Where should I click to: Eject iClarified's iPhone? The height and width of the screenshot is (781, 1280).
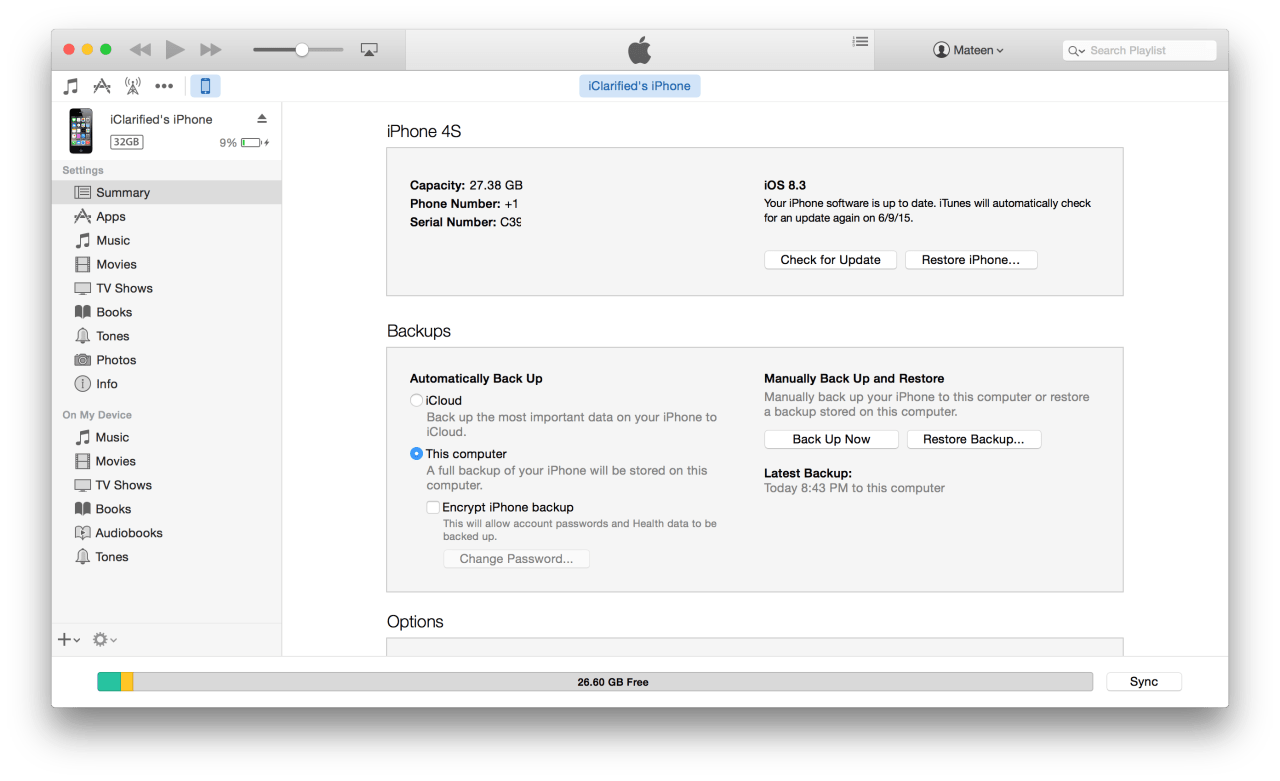pos(262,119)
